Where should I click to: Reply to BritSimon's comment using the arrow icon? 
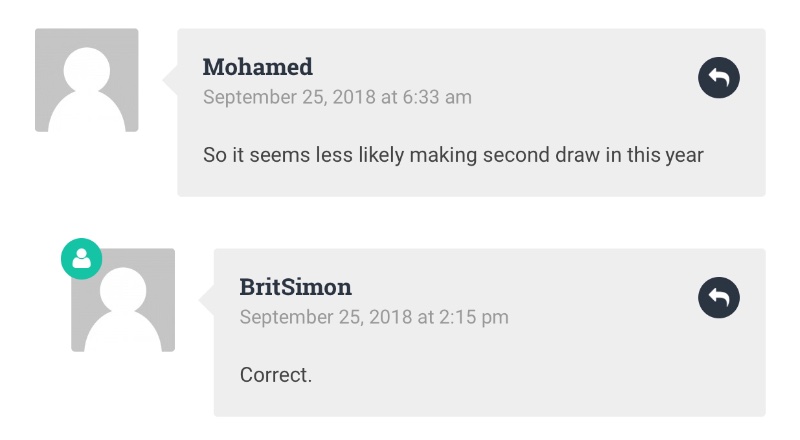[718, 298]
